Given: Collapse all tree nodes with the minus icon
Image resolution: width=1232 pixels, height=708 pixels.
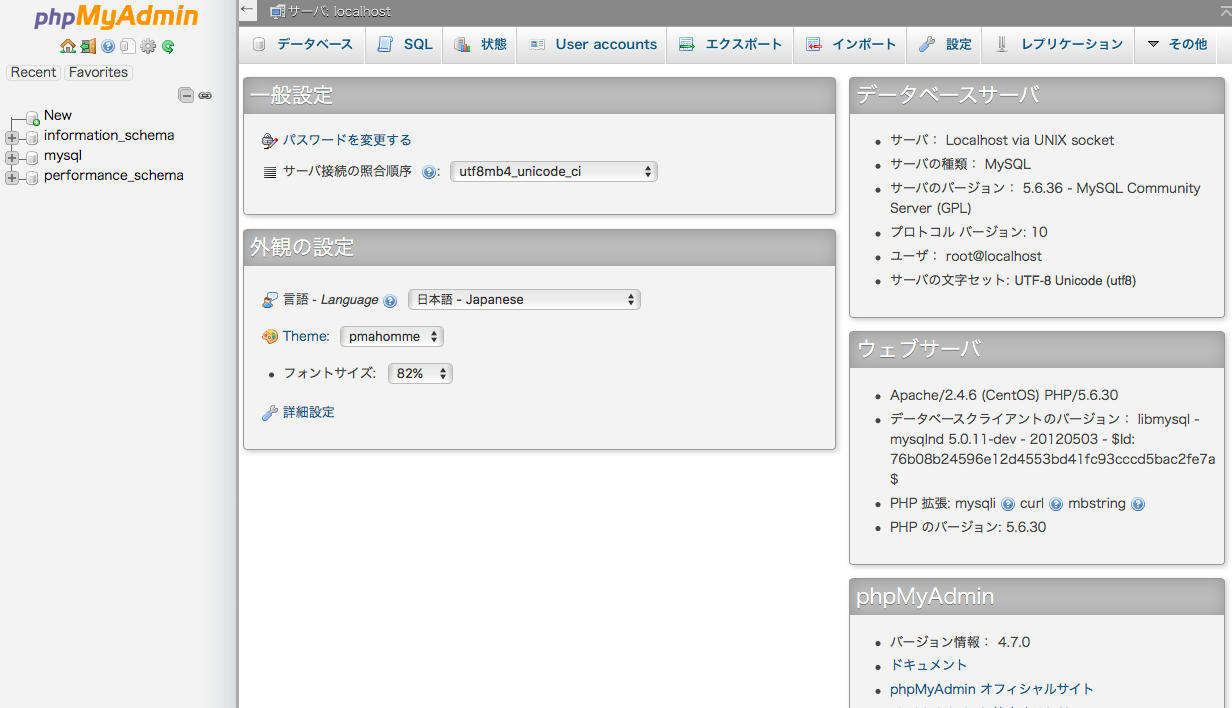Looking at the screenshot, I should pyautogui.click(x=187, y=94).
